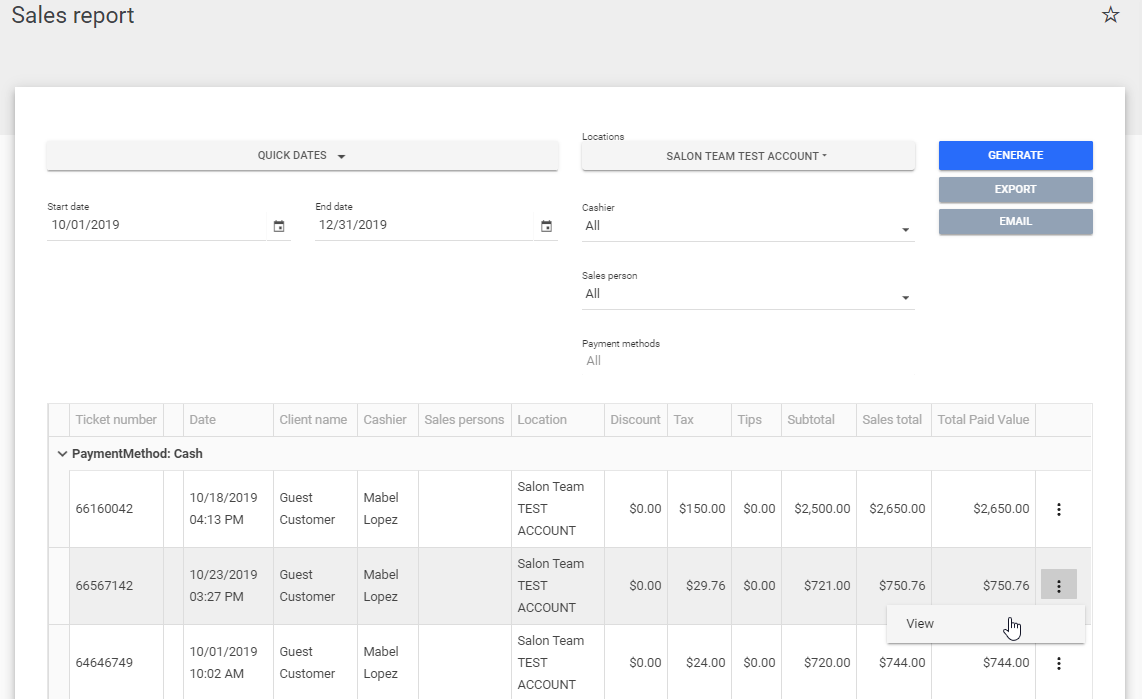This screenshot has height=699, width=1142.
Task: Open the Locations dropdown
Action: click(x=747, y=156)
